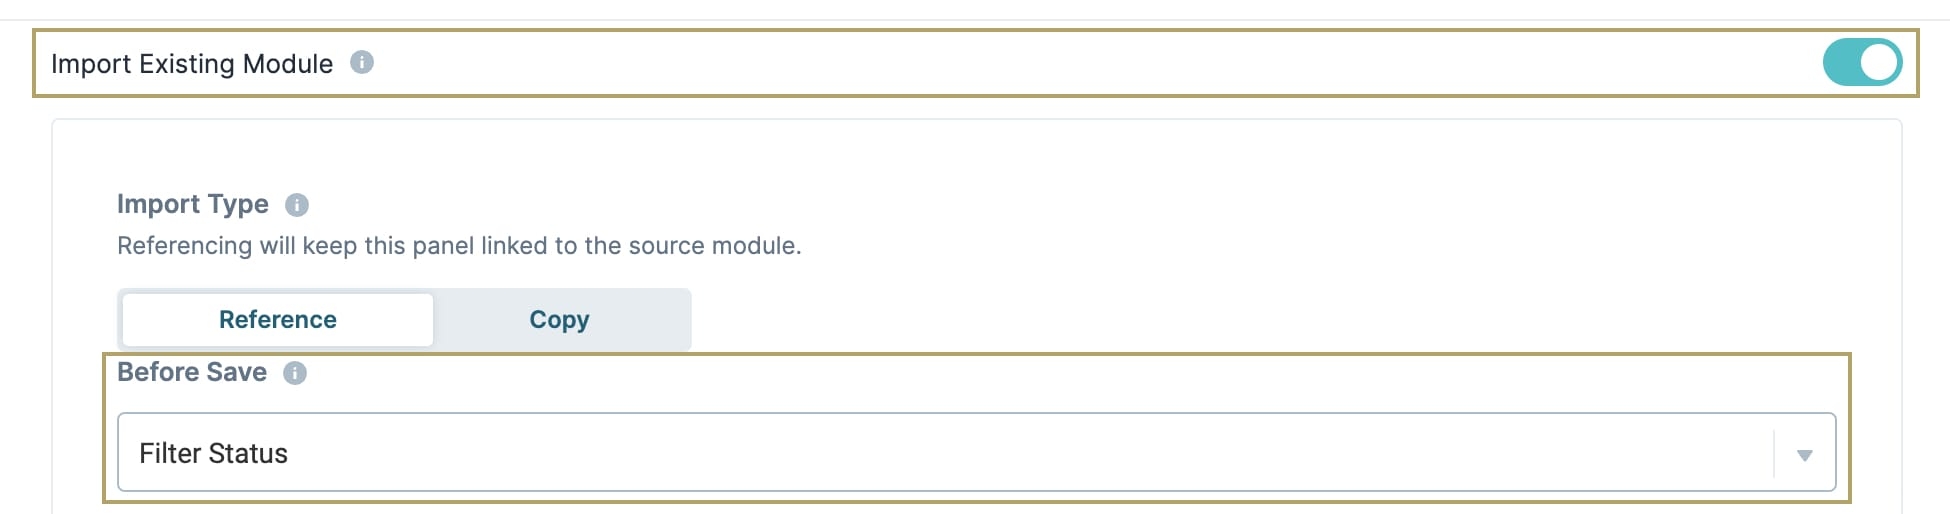Click the blank space in Import Existing Module row
The width and height of the screenshot is (1950, 514).
(x=1090, y=63)
